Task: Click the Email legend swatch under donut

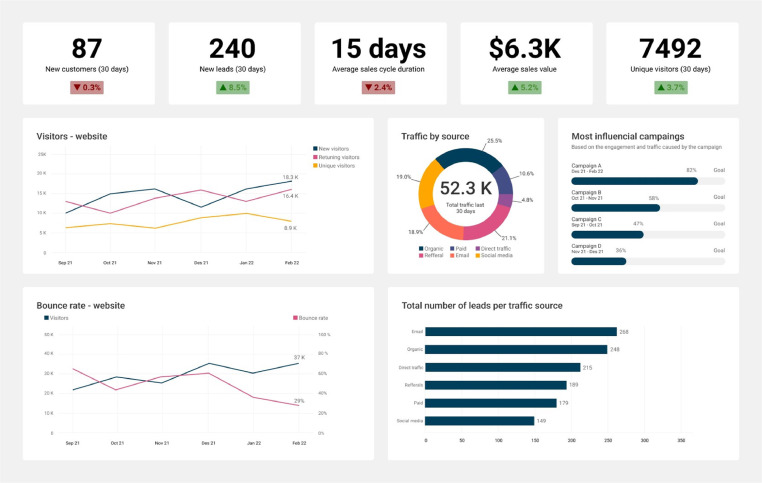Action: point(452,256)
